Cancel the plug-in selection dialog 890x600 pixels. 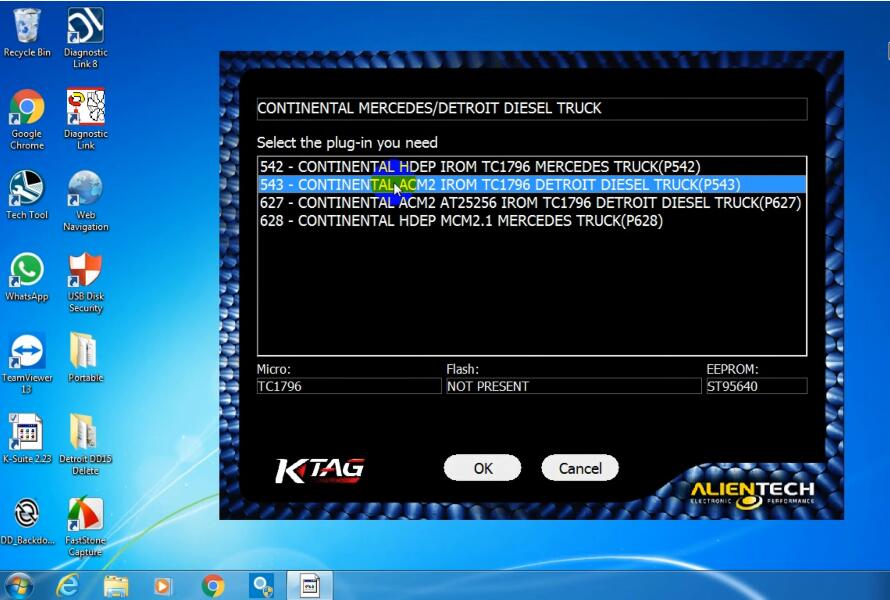(x=580, y=468)
